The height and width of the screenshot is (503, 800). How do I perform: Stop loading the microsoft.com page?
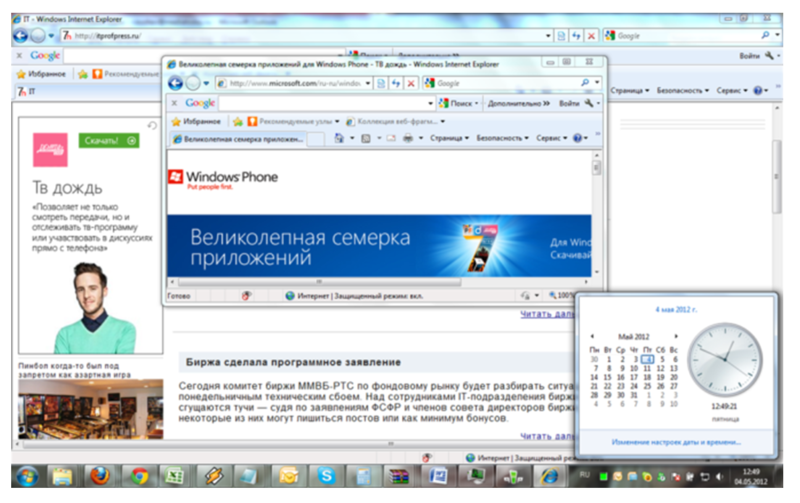pos(411,83)
